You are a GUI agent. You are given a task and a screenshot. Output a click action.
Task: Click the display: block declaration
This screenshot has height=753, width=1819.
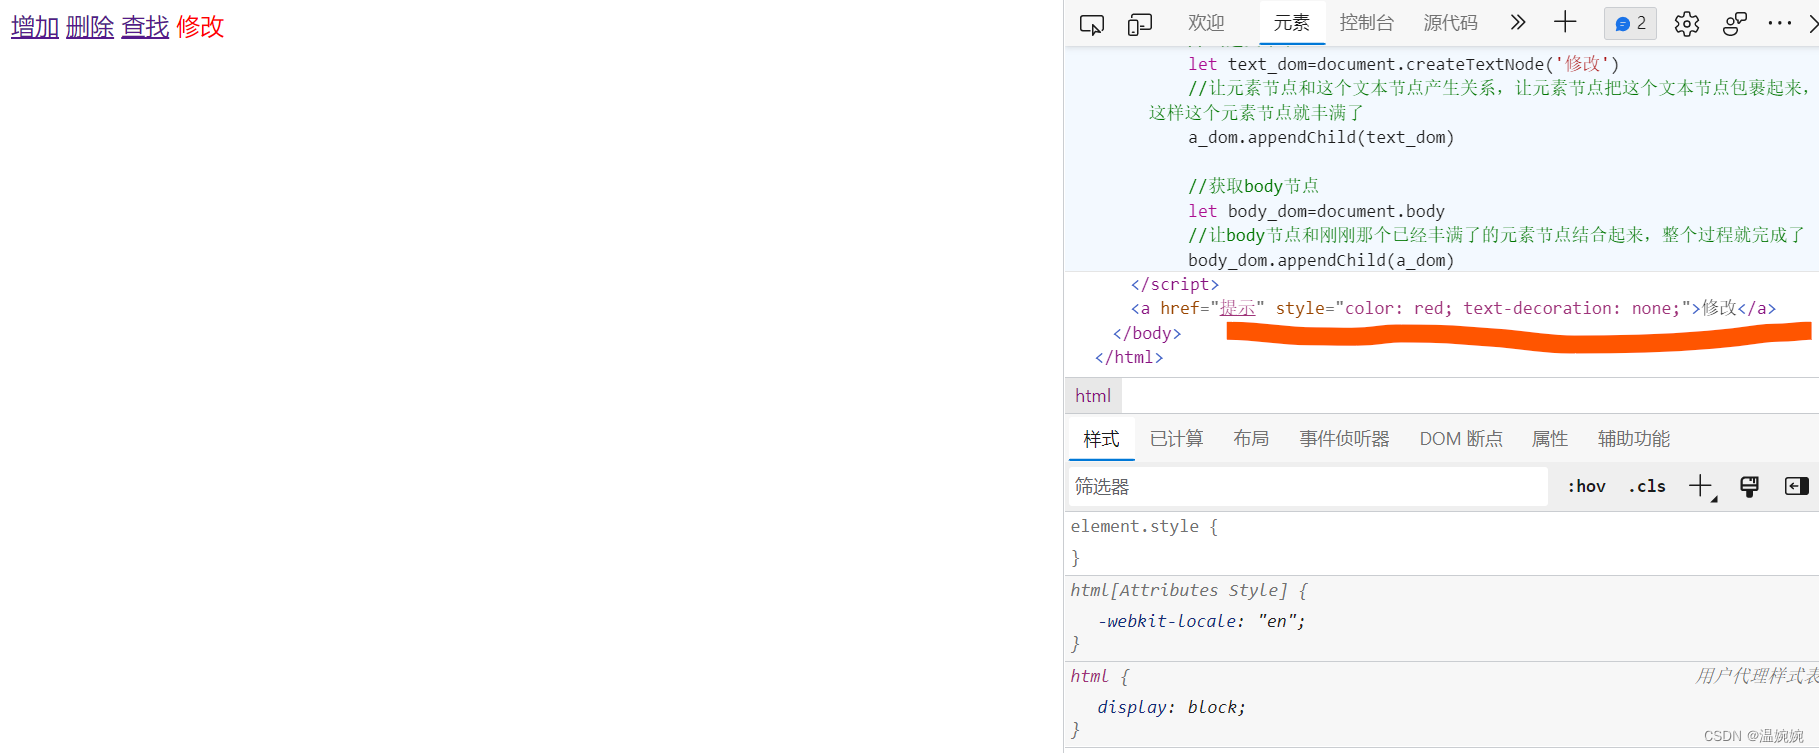click(1171, 707)
